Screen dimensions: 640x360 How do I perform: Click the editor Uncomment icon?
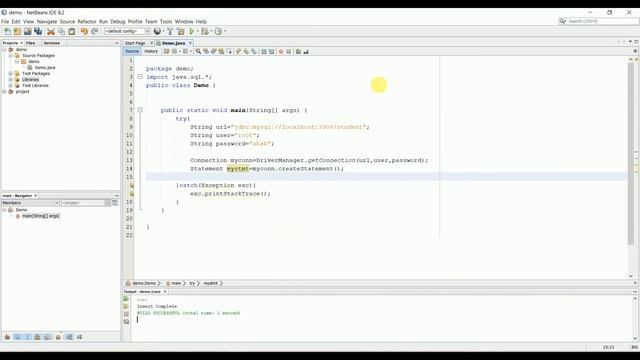306,51
